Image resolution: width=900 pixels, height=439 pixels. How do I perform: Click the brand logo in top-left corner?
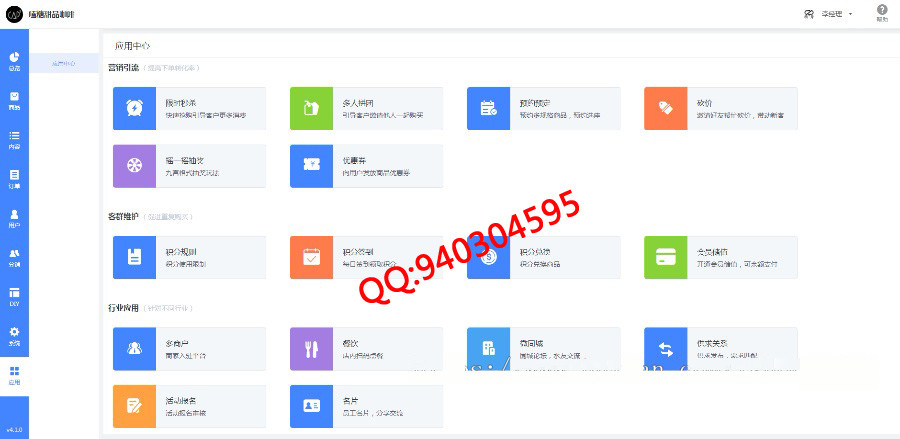click(x=15, y=14)
